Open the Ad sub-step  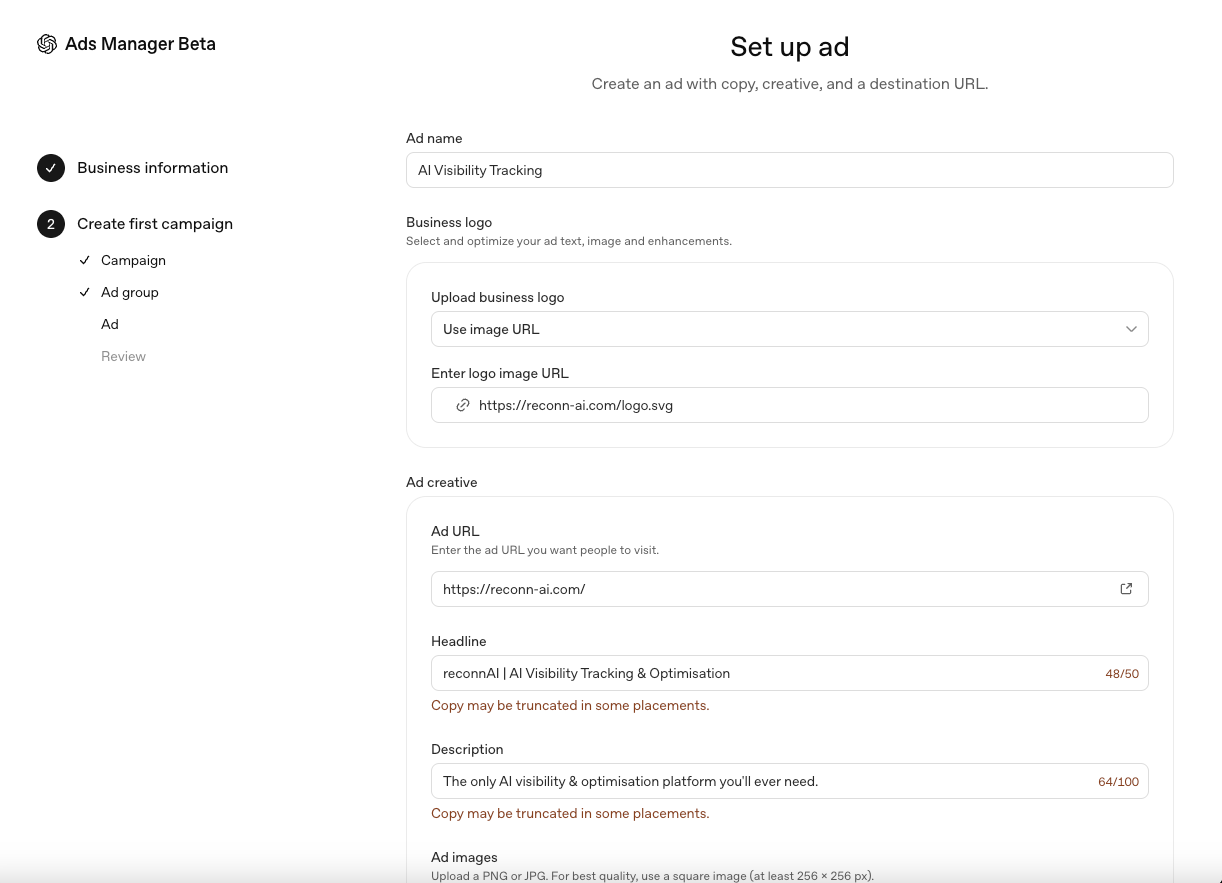(x=110, y=324)
